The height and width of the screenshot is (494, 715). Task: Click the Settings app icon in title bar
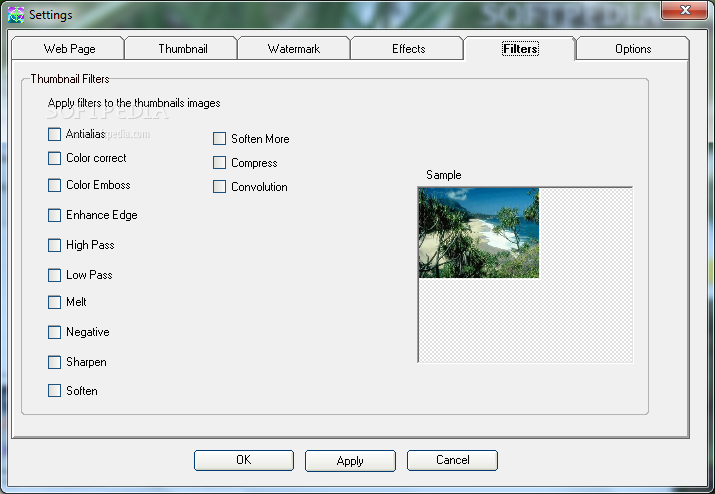point(16,15)
